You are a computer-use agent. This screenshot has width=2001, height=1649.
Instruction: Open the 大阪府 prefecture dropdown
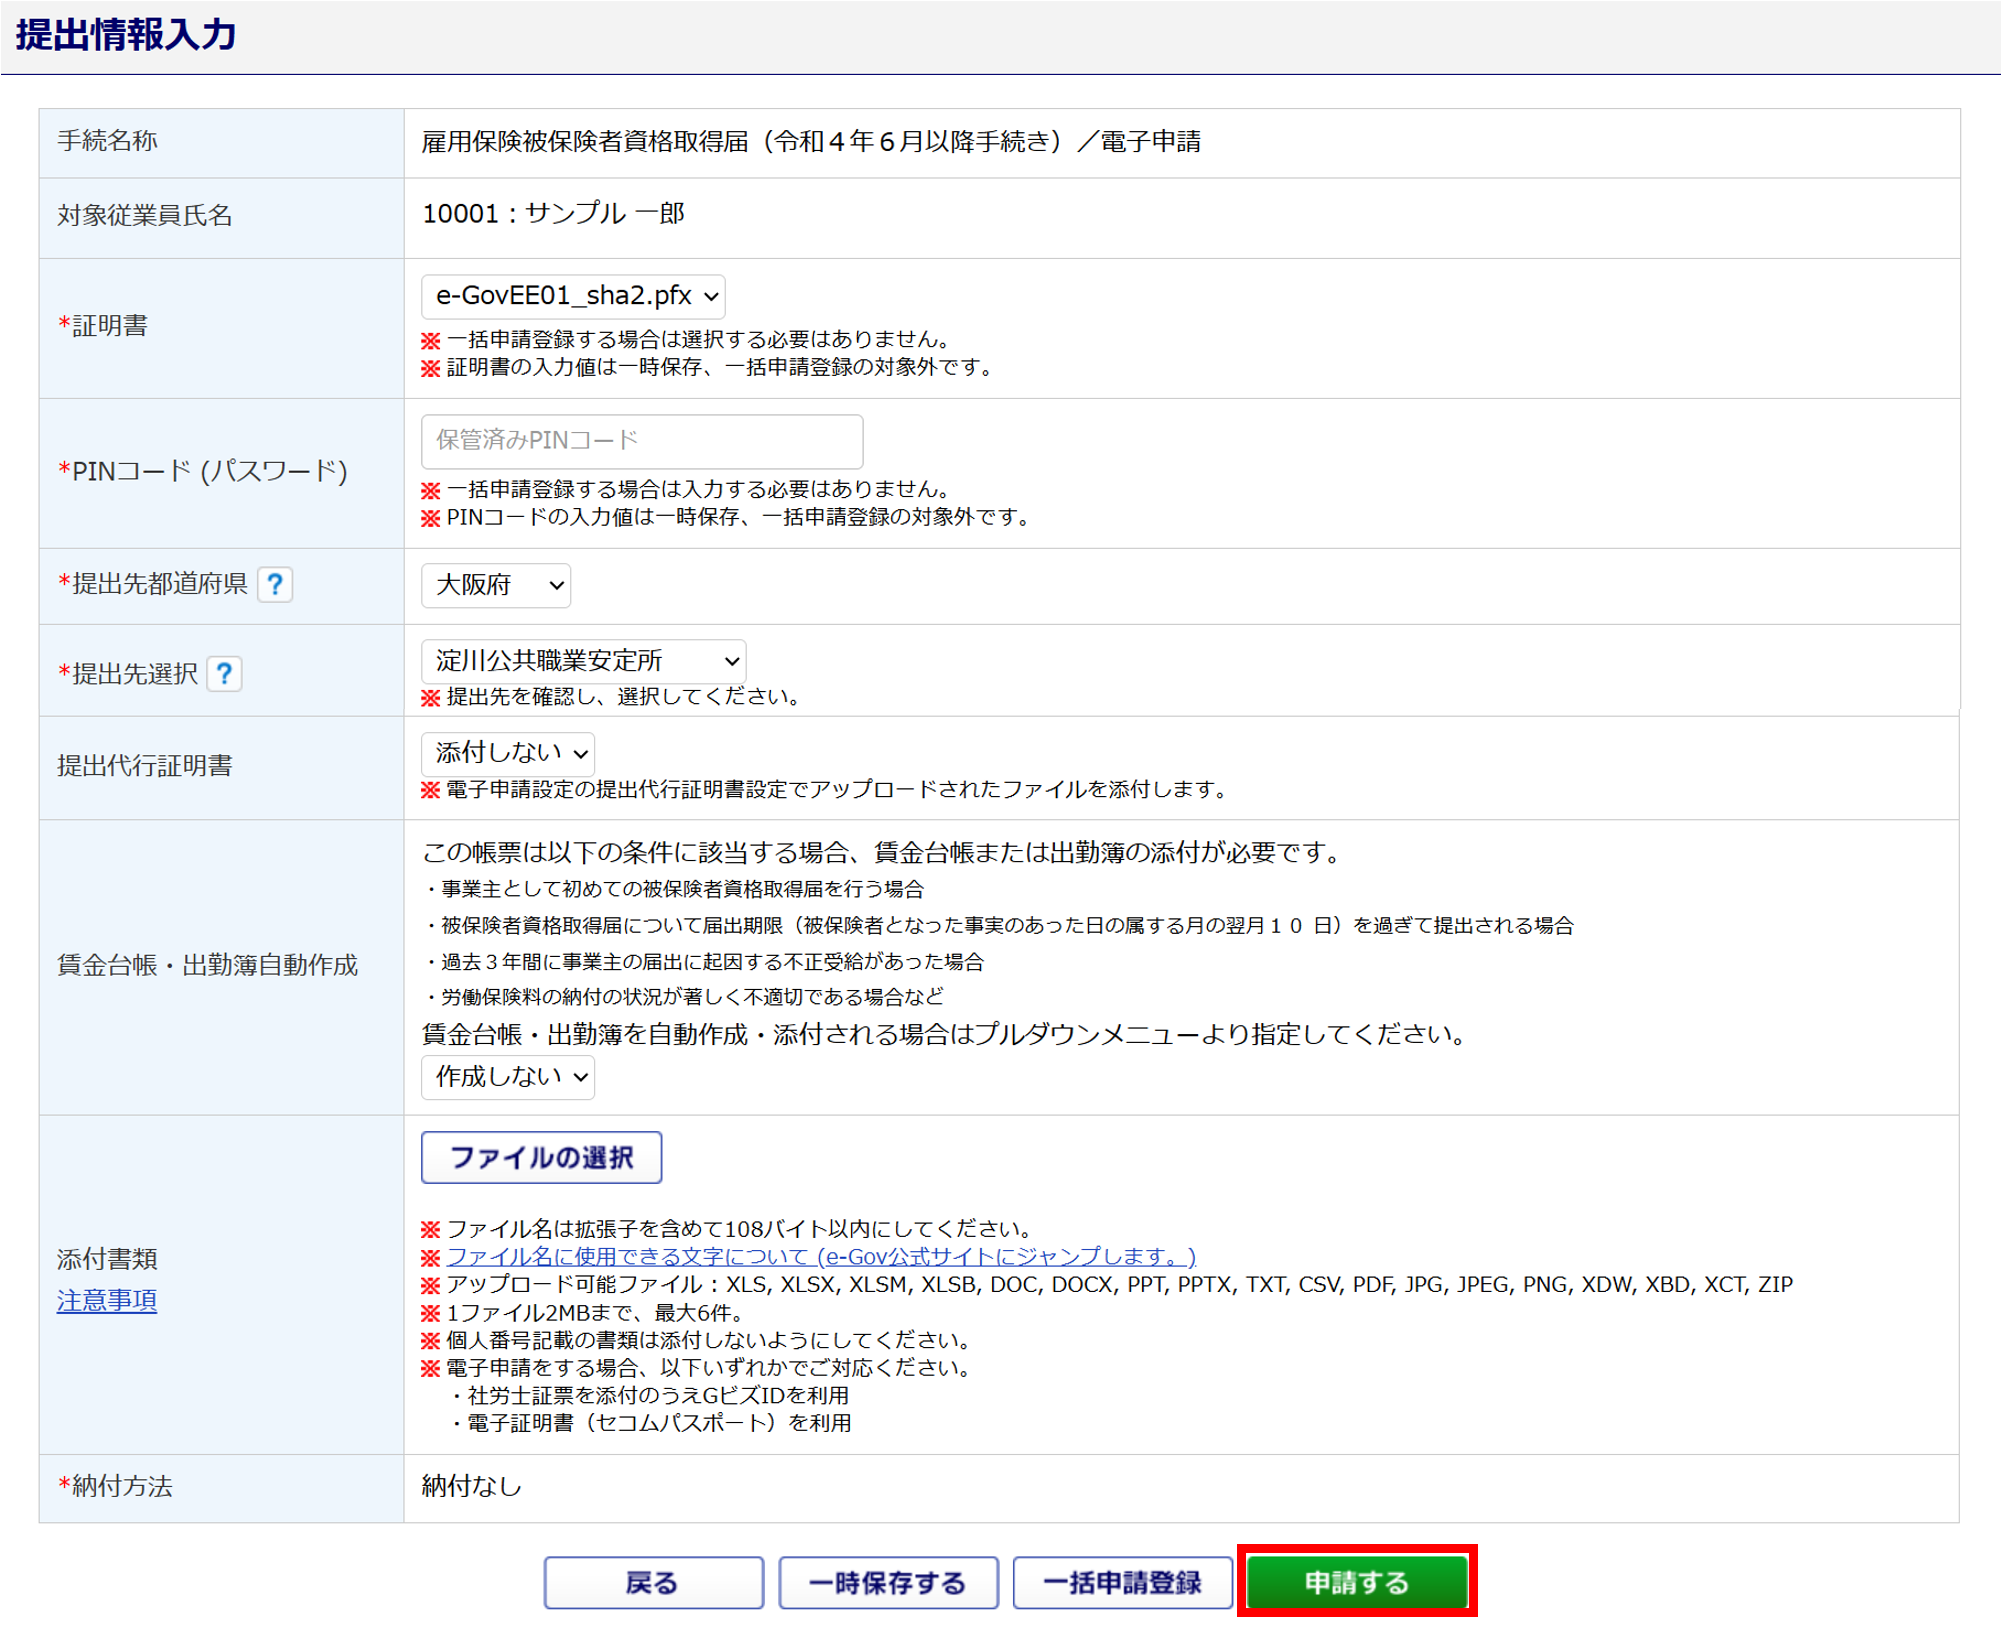click(x=496, y=585)
